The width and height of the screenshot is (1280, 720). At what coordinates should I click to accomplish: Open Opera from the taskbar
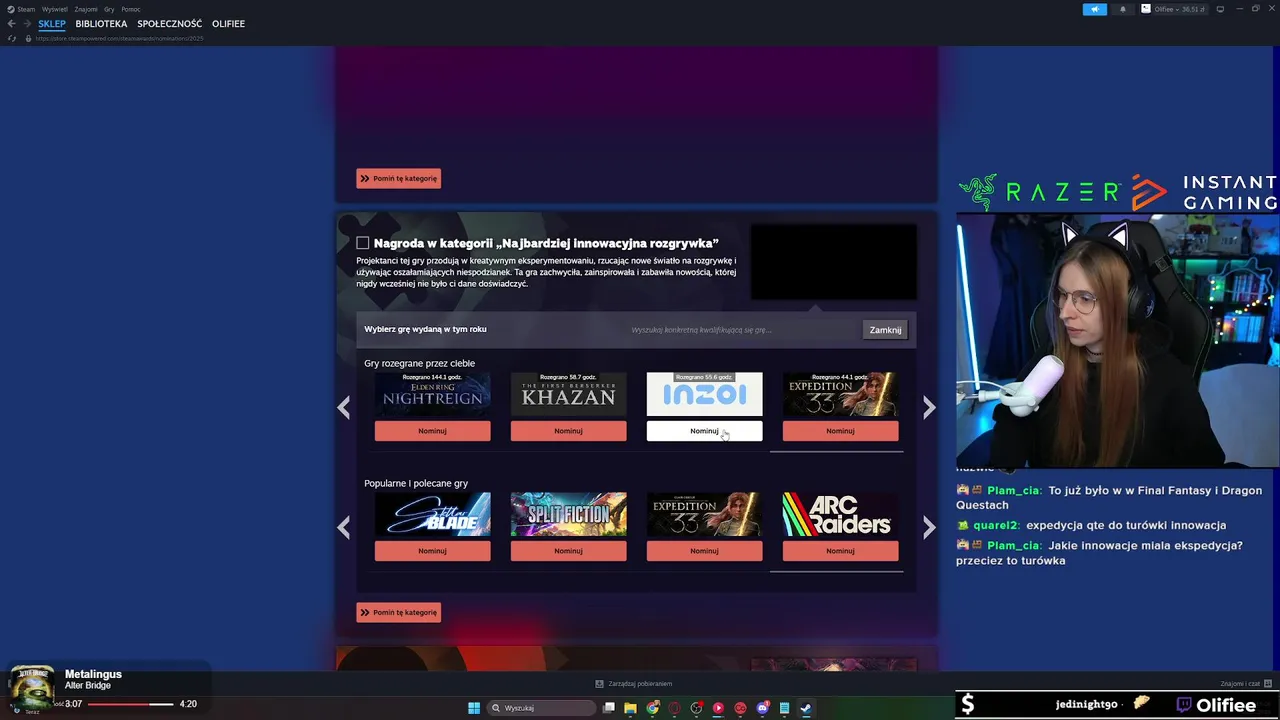click(674, 708)
